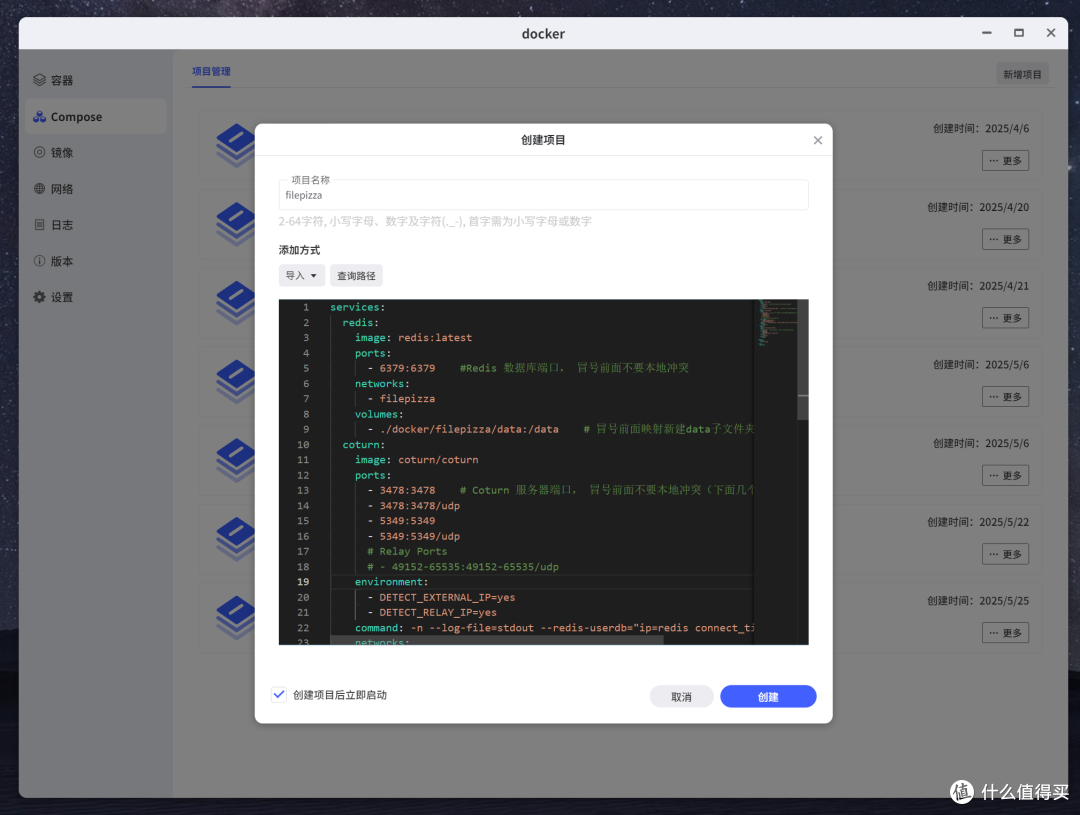Click project stack icon dated 2025/5/25

click(236, 617)
